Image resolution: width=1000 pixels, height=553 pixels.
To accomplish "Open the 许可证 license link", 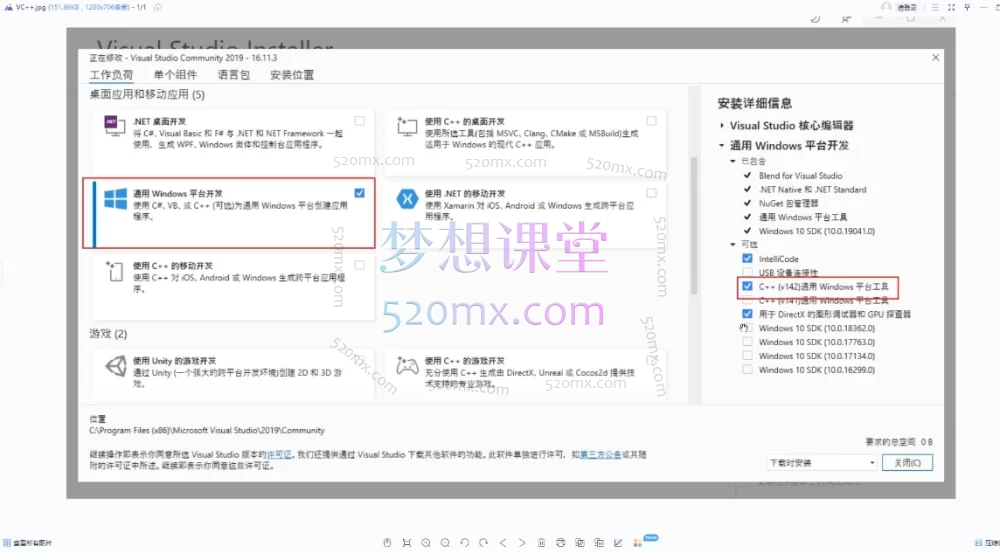I will click(279, 455).
